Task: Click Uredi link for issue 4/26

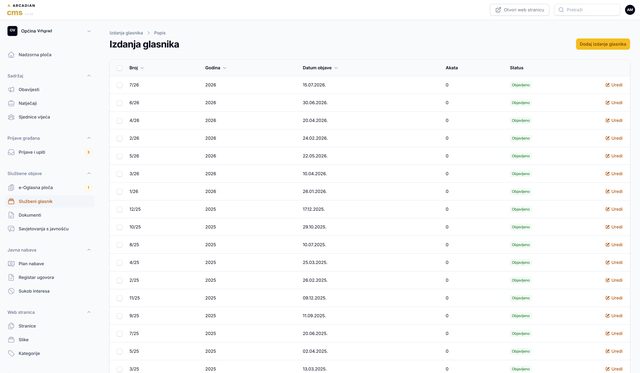Action: 614,120
